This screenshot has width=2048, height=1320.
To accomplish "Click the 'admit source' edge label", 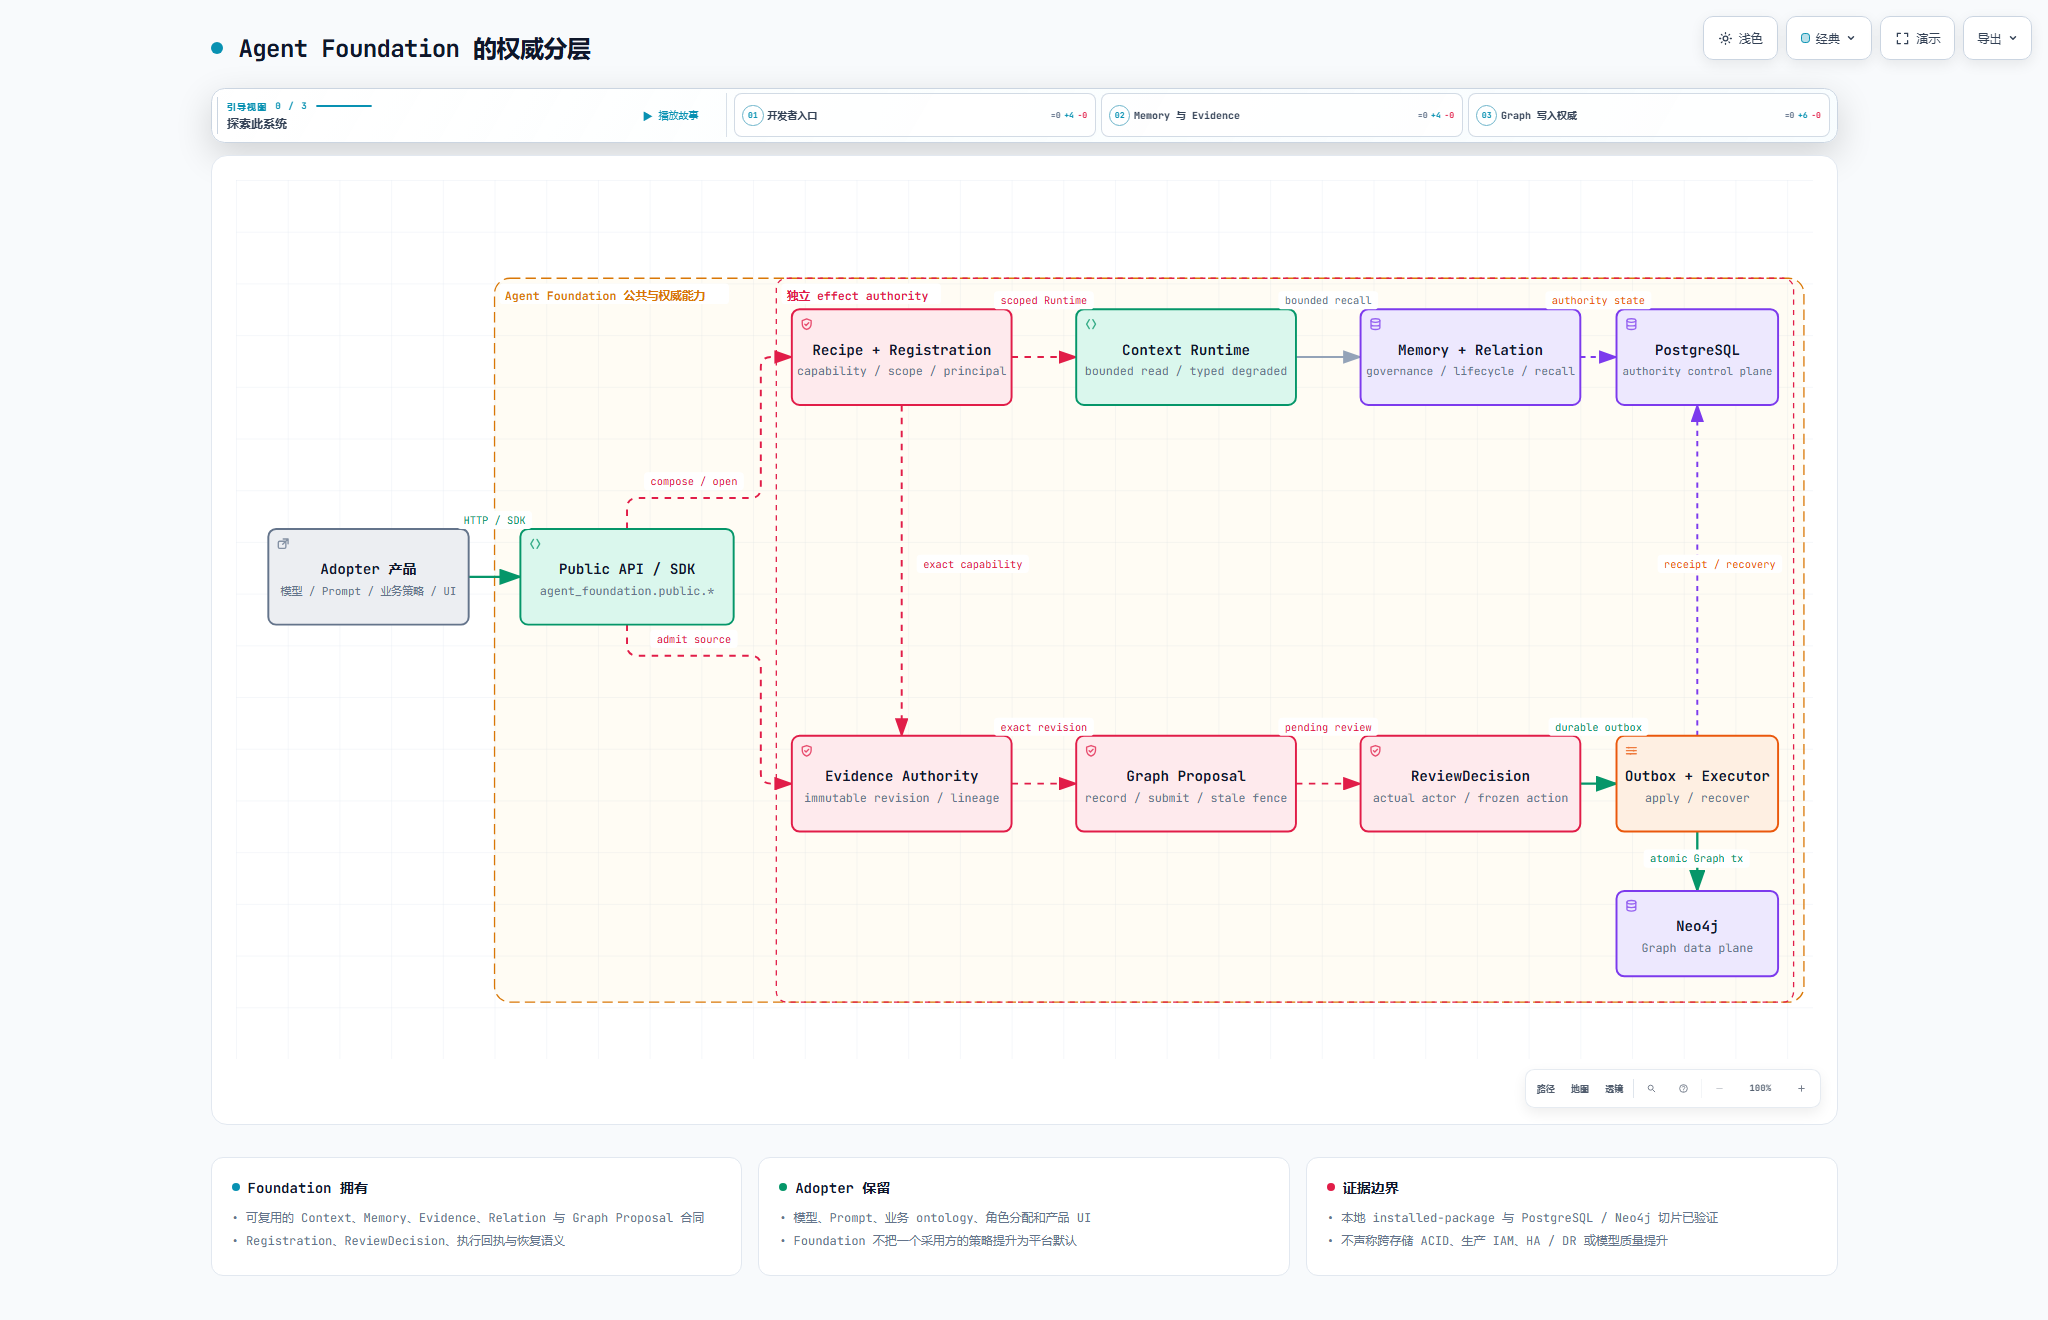I will click(694, 640).
